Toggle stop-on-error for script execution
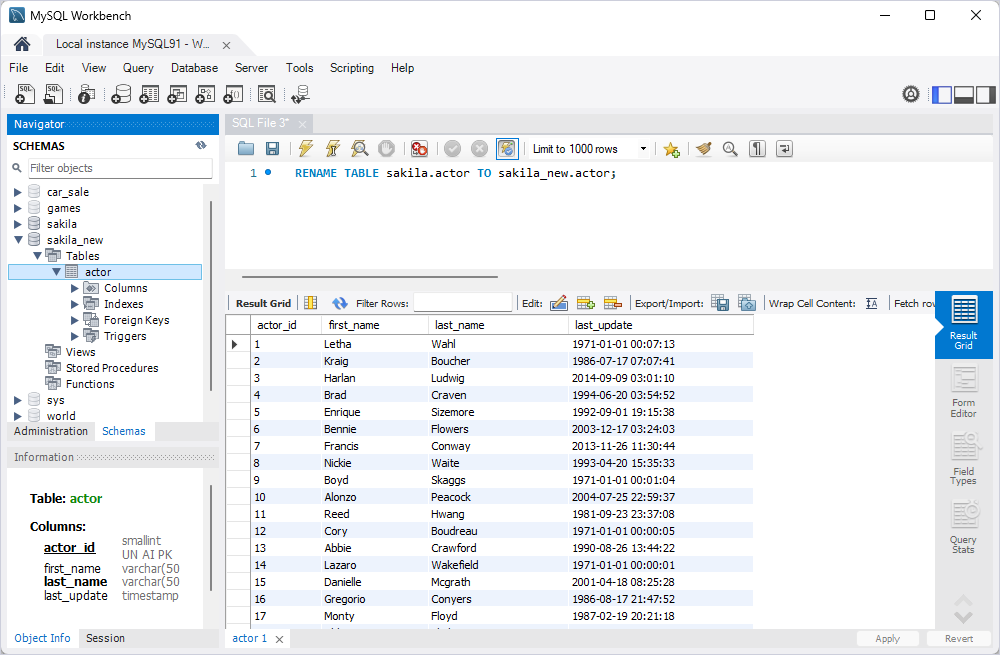Image resolution: width=1000 pixels, height=655 pixels. click(x=419, y=149)
